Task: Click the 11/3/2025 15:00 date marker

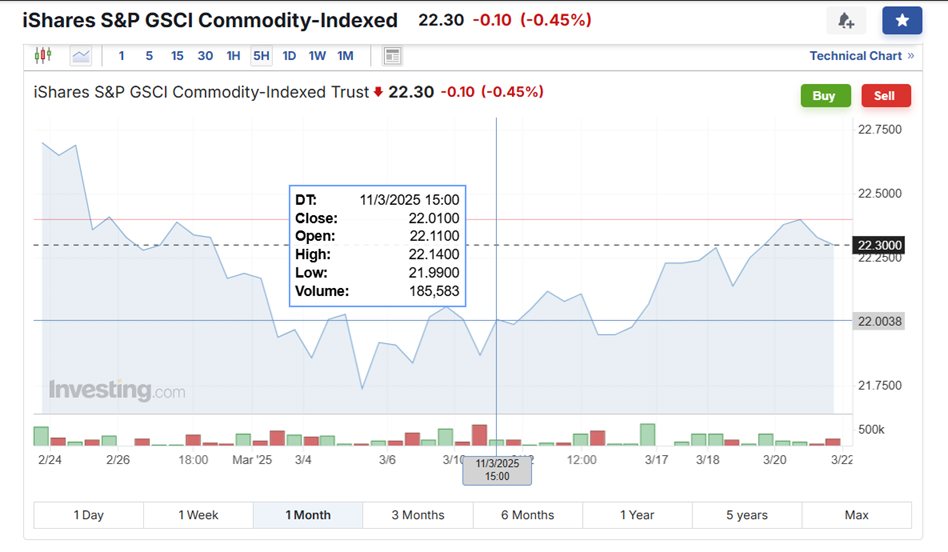Action: (x=497, y=470)
